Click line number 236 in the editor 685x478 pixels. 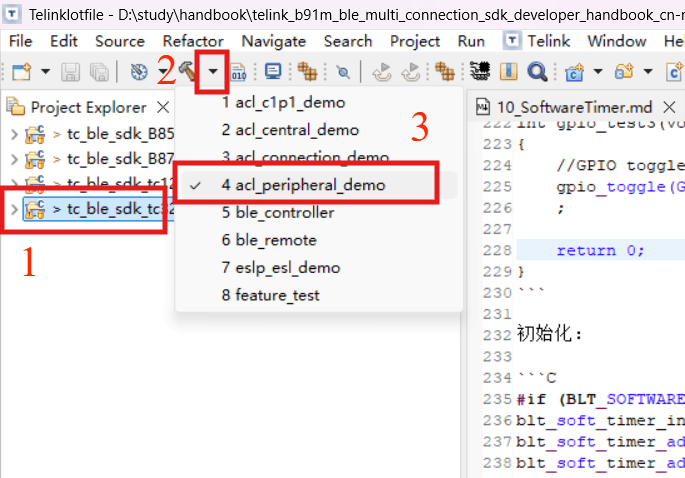click(x=497, y=420)
